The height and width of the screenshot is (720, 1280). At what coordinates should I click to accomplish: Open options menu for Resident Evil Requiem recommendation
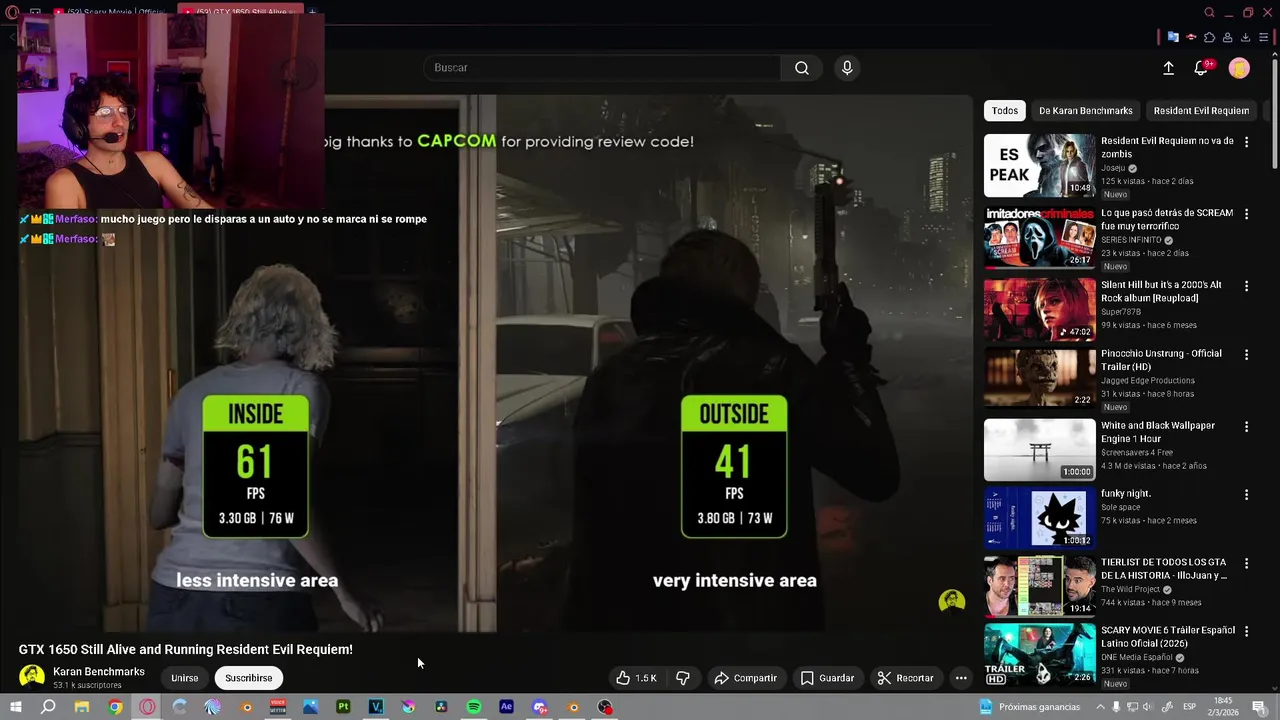pos(1246,143)
